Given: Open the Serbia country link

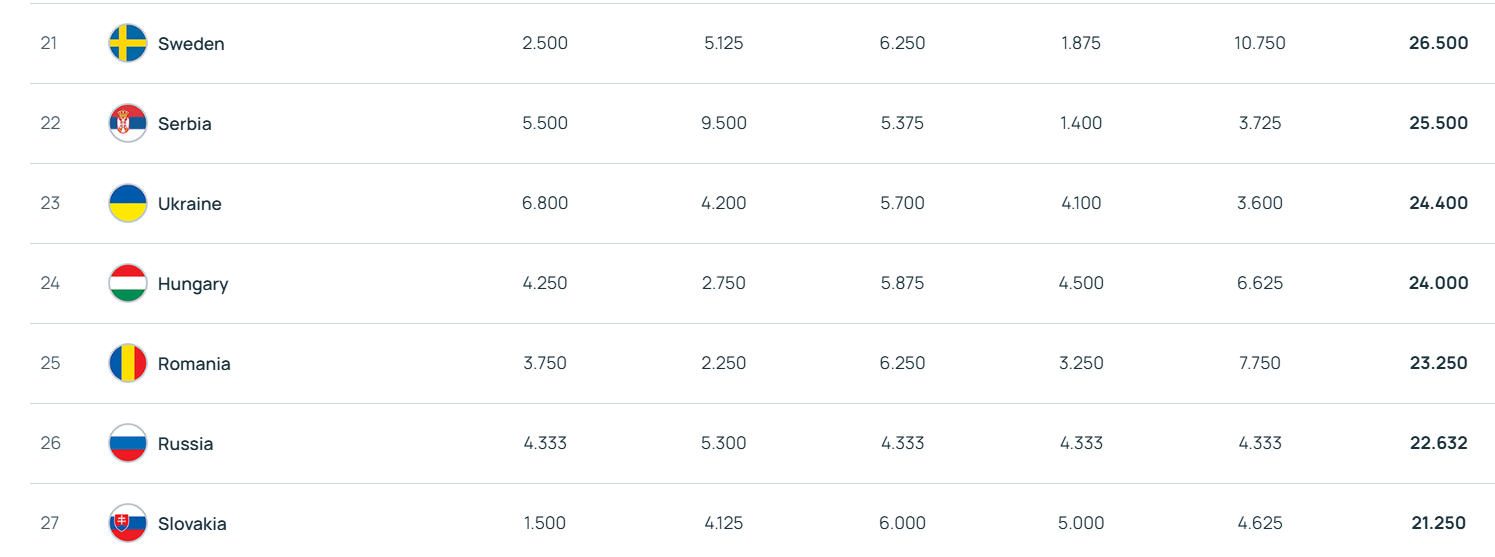Looking at the screenshot, I should pyautogui.click(x=185, y=124).
